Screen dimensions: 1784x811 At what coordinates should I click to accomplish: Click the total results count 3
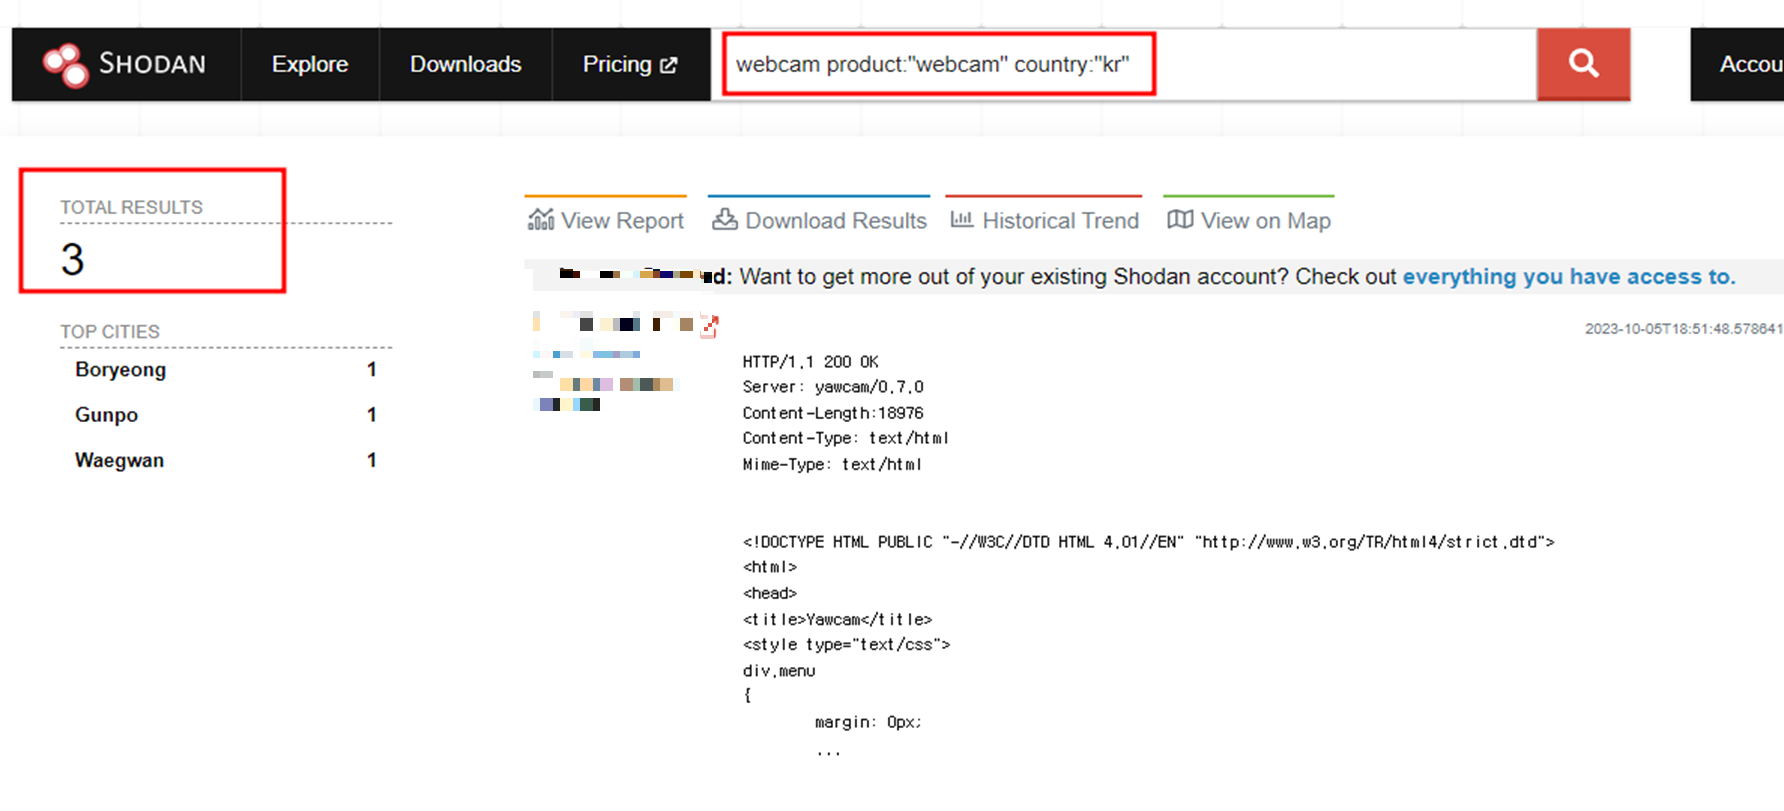pyautogui.click(x=72, y=260)
